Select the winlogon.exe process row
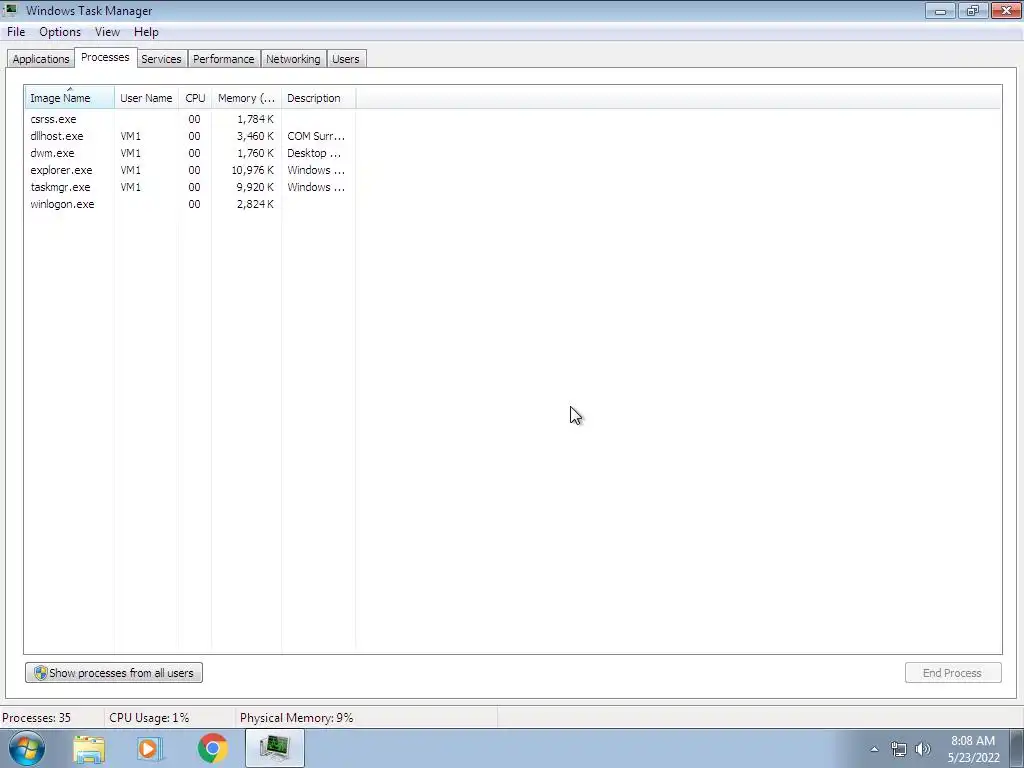The image size is (1024, 768). [x=190, y=204]
